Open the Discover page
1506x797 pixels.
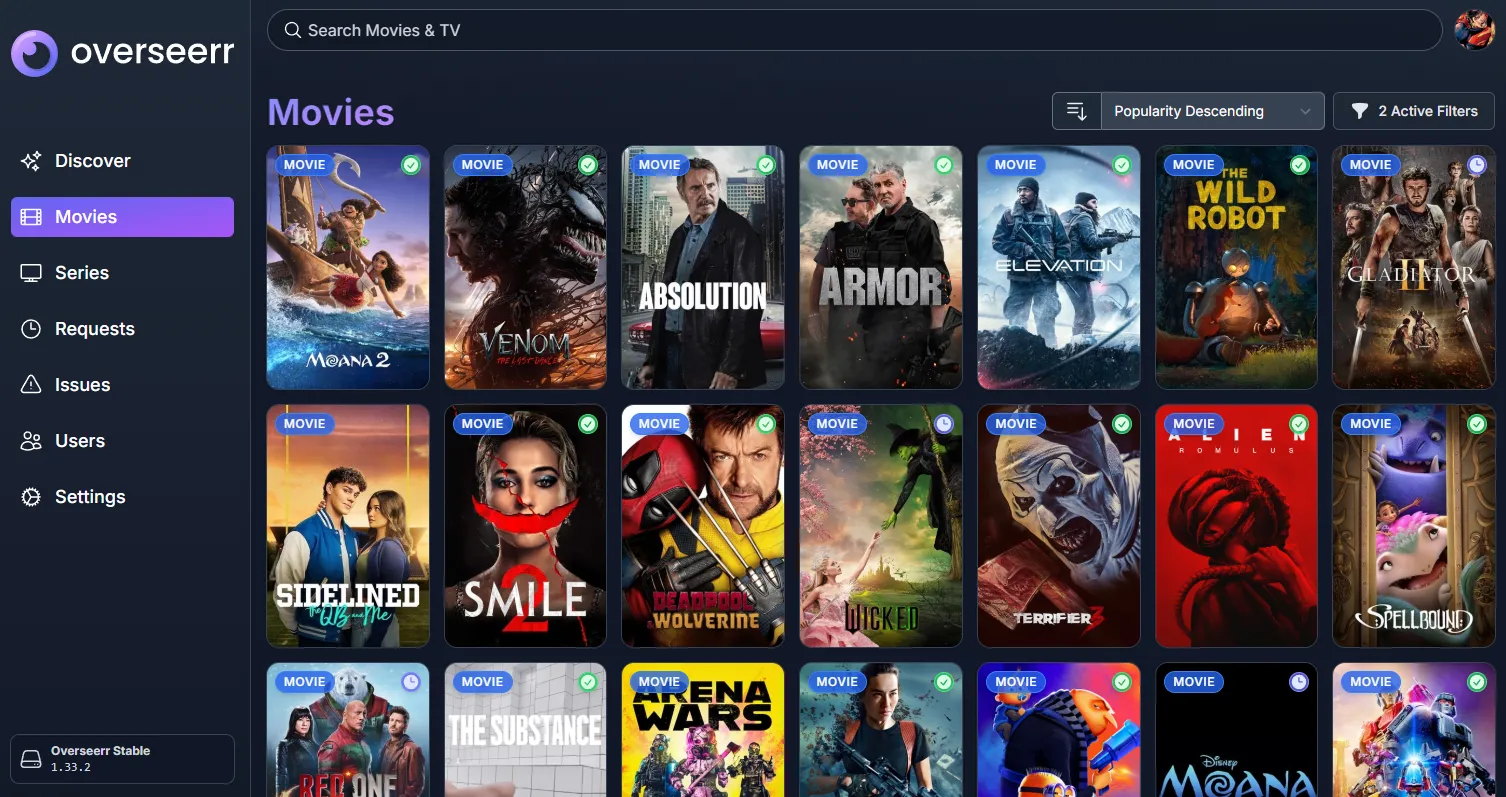(92, 161)
